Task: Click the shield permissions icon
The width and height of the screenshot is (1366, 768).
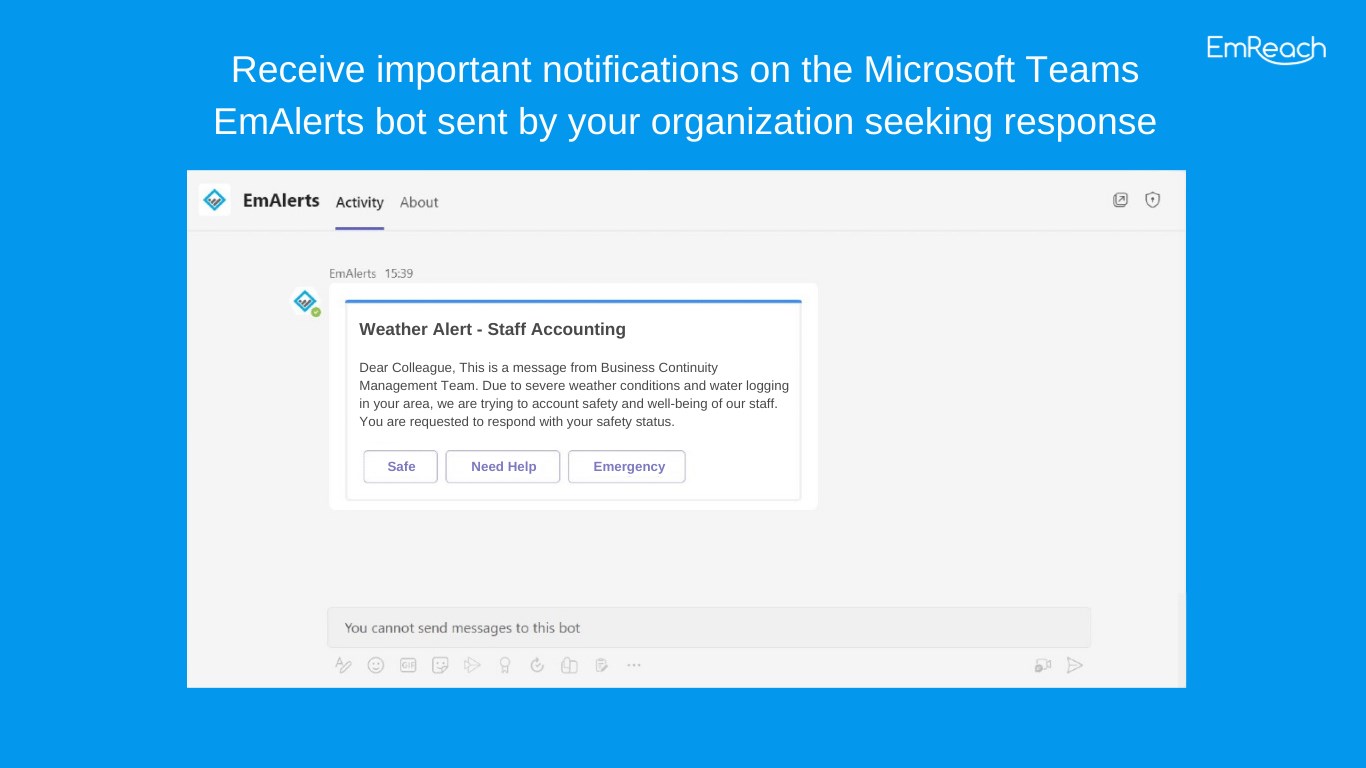Action: point(1153,200)
